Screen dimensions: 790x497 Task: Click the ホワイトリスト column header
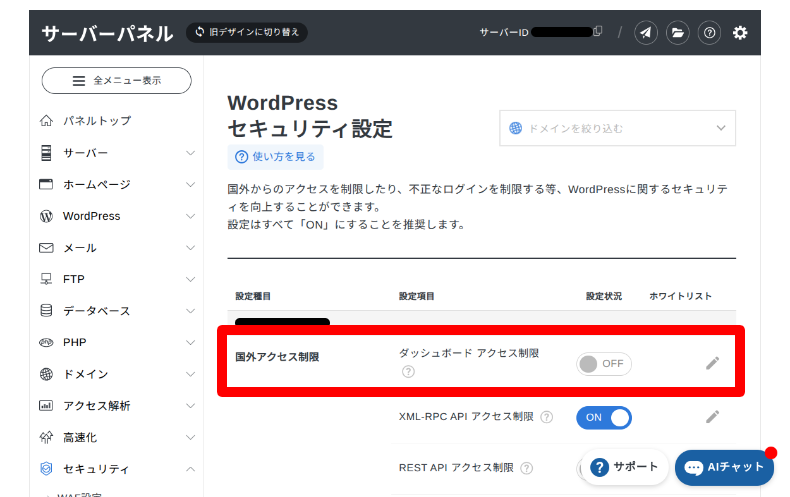click(680, 296)
